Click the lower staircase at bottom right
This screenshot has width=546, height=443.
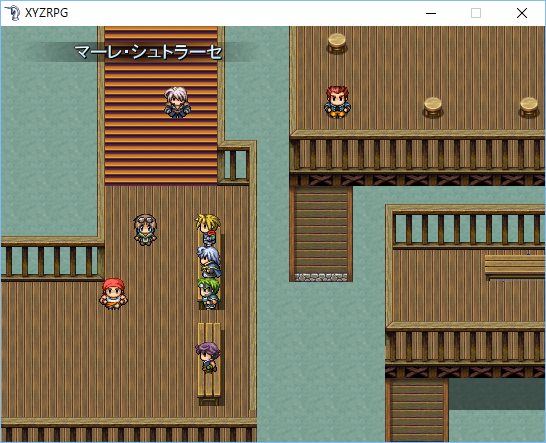coord(417,410)
